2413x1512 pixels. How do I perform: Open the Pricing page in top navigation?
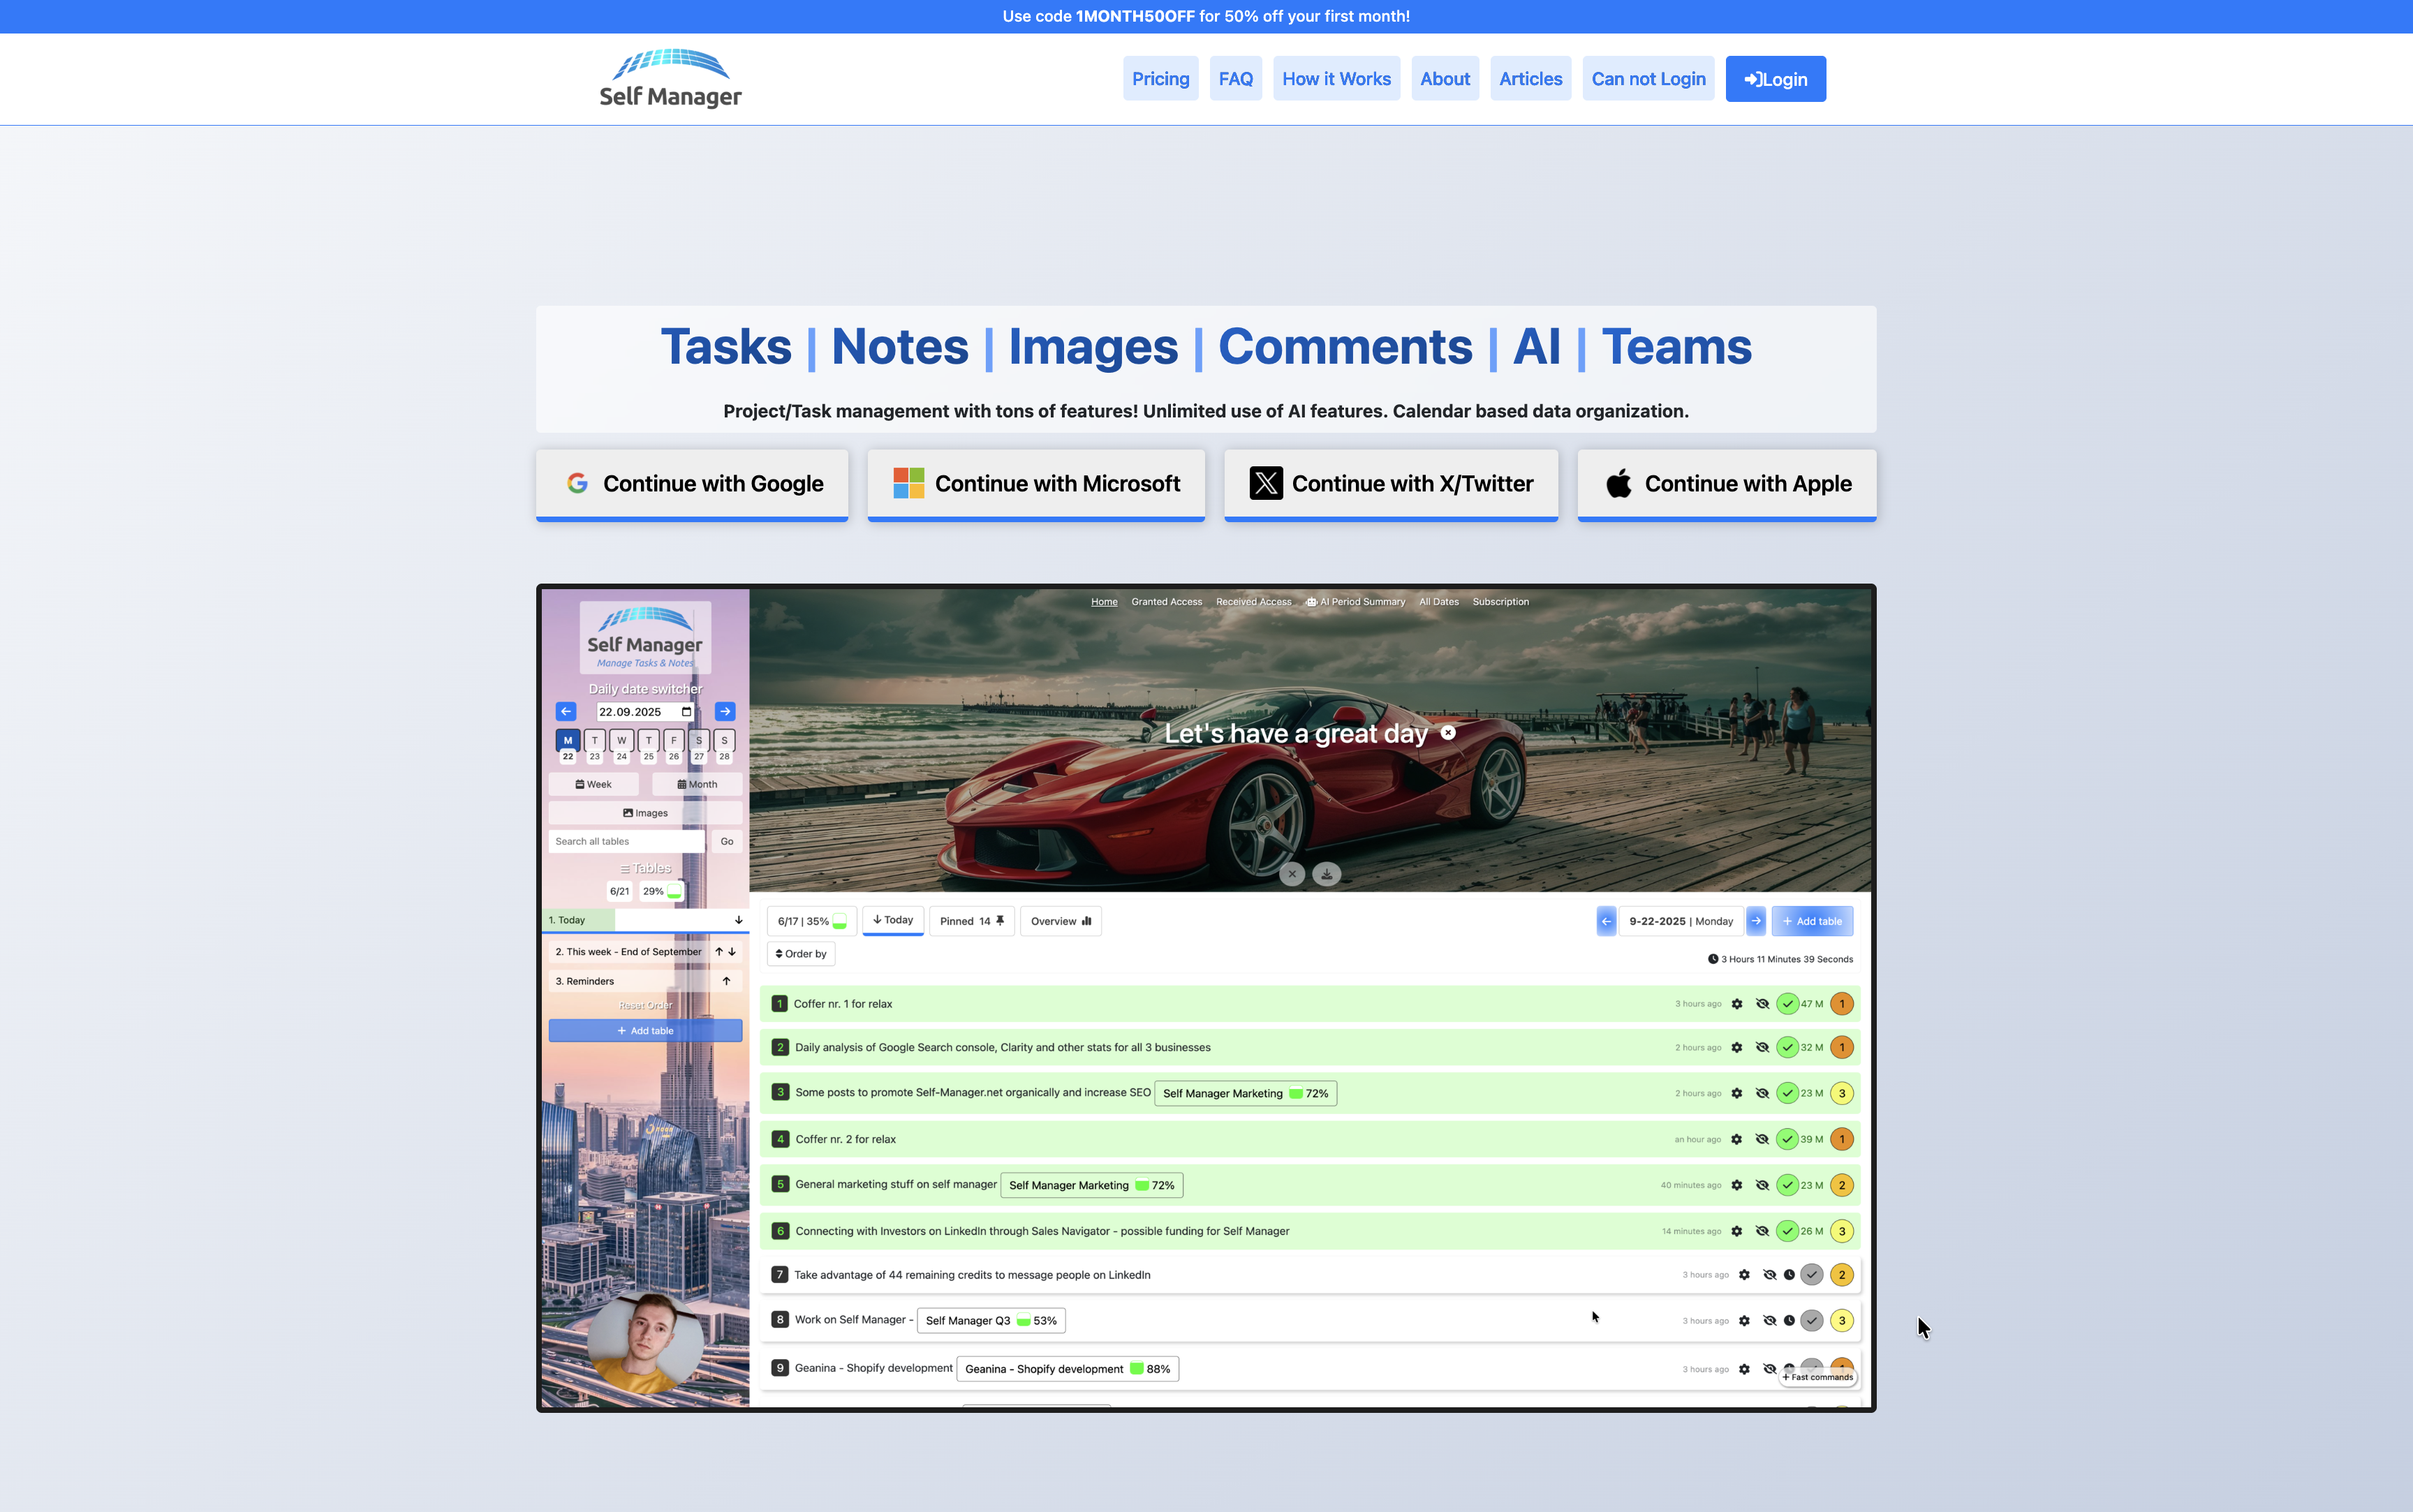[x=1160, y=79]
